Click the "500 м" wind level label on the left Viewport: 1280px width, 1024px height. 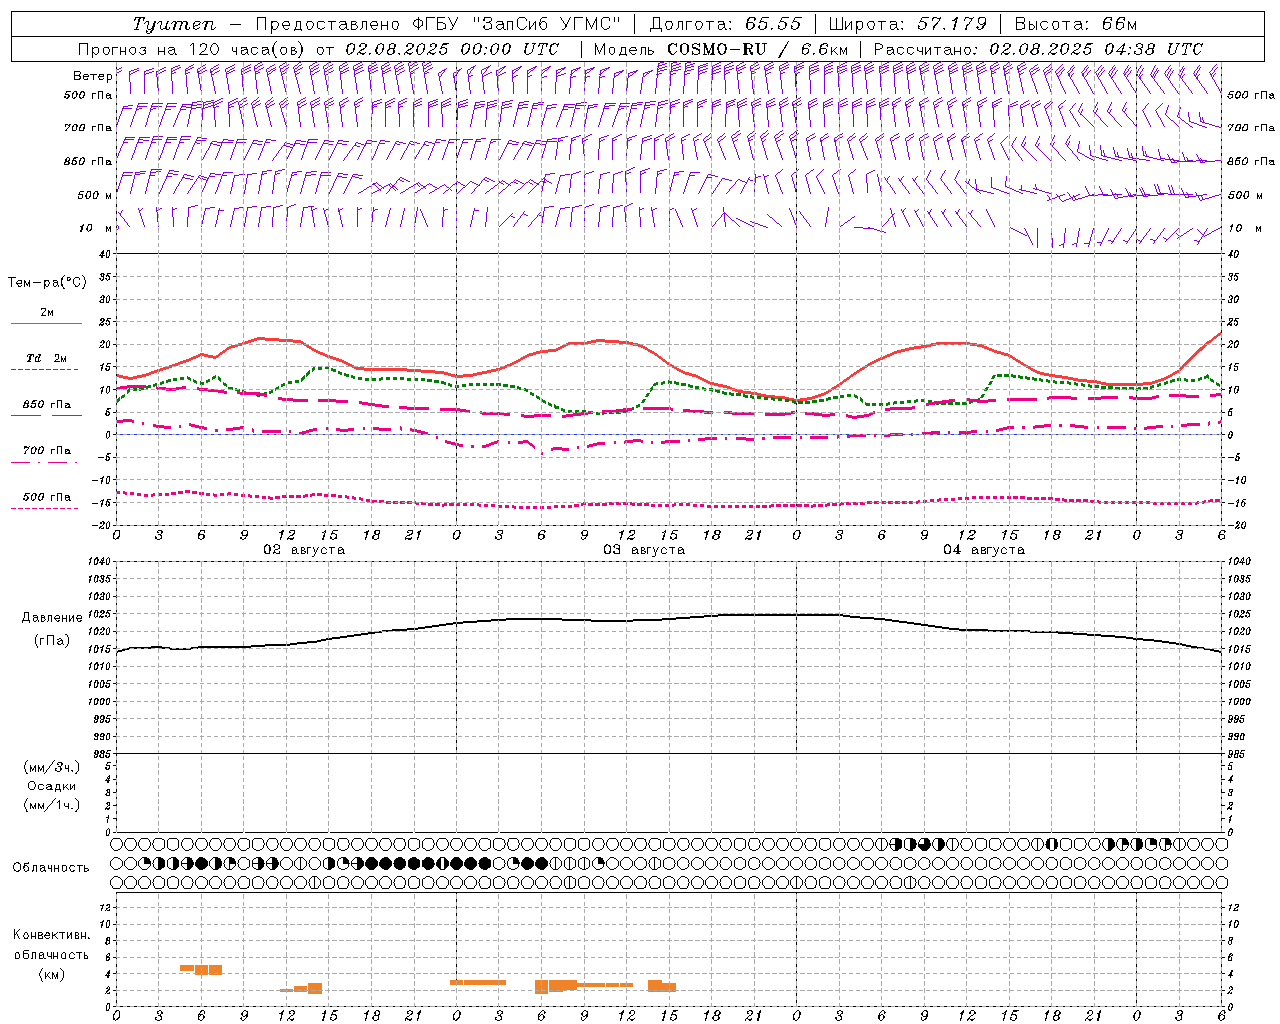click(95, 195)
